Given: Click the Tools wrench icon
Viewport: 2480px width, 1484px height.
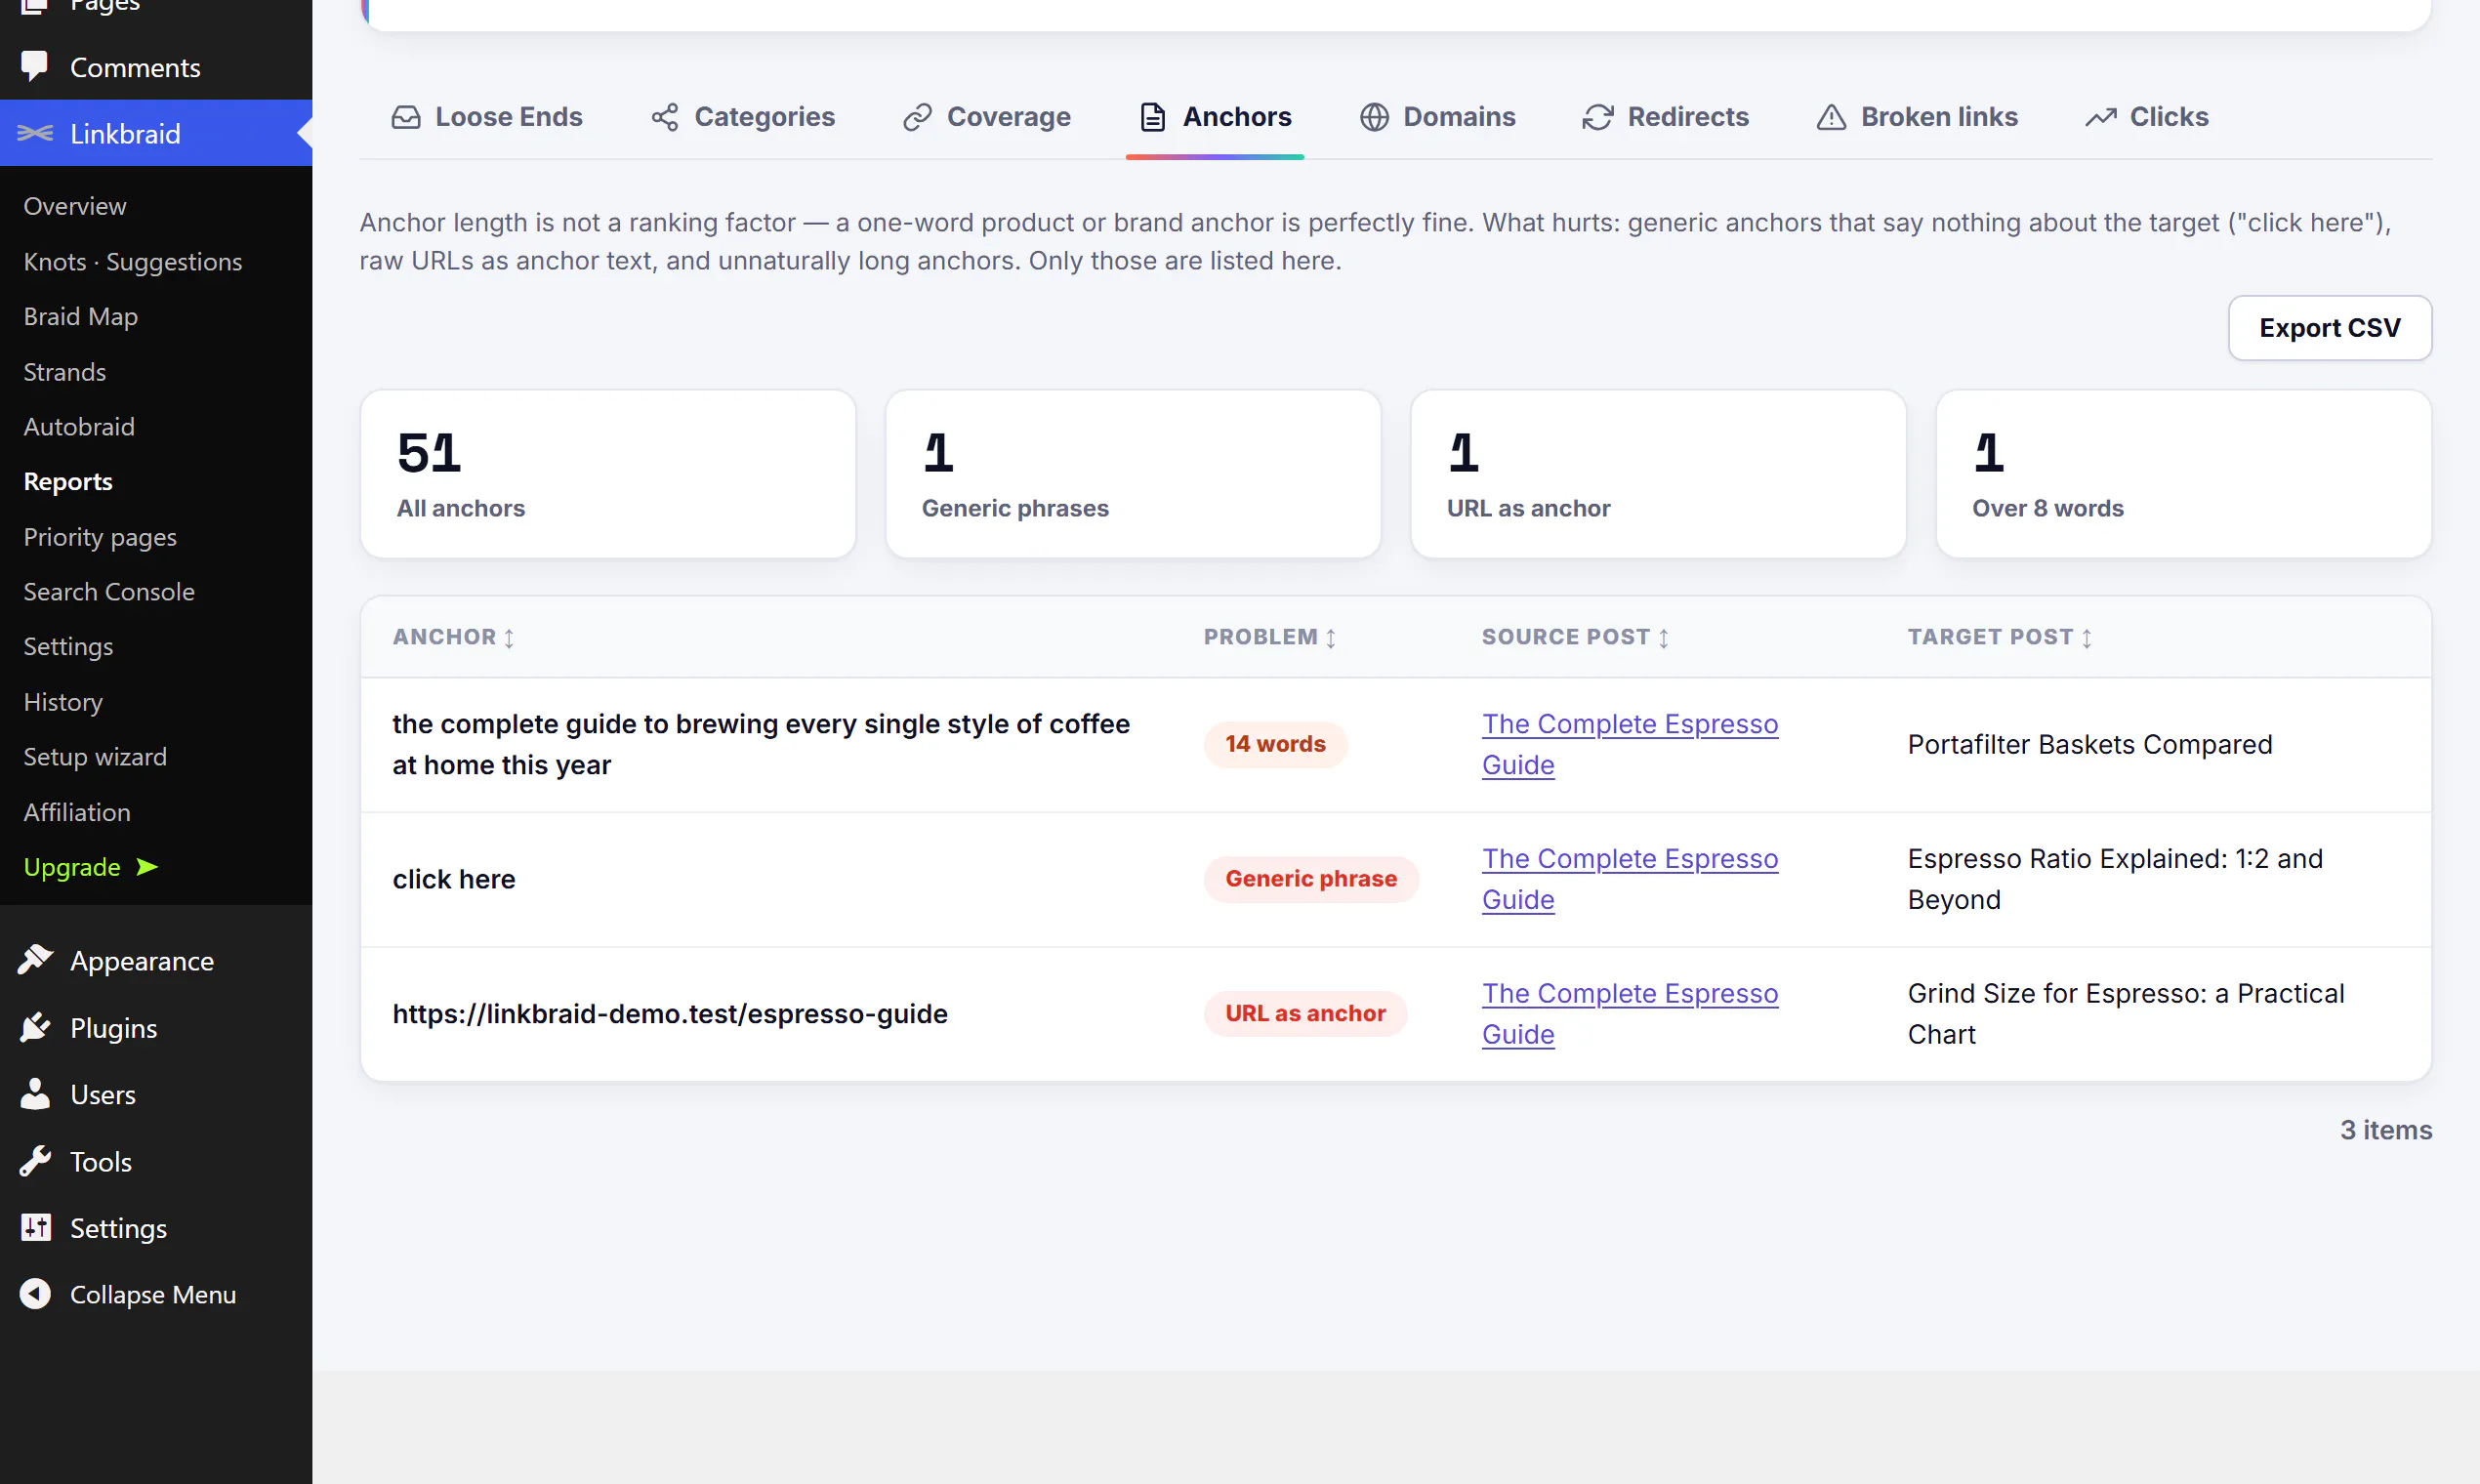Looking at the screenshot, I should [x=35, y=1161].
